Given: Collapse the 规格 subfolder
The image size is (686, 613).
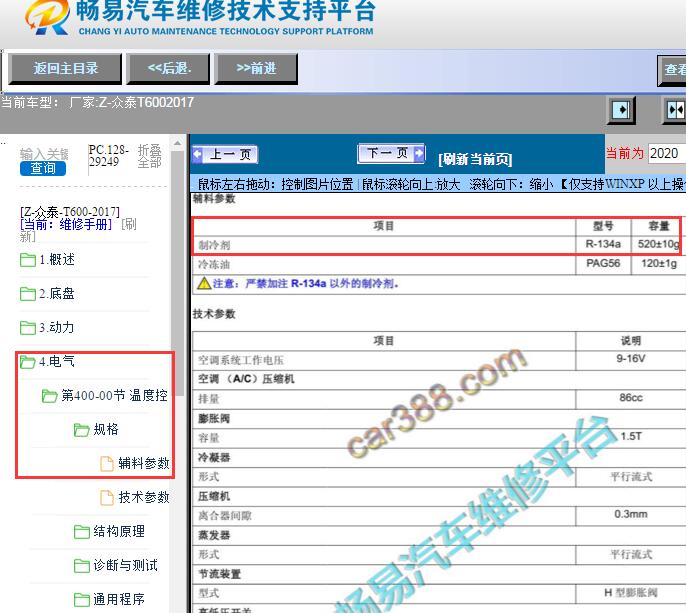Looking at the screenshot, I should click(x=106, y=429).
